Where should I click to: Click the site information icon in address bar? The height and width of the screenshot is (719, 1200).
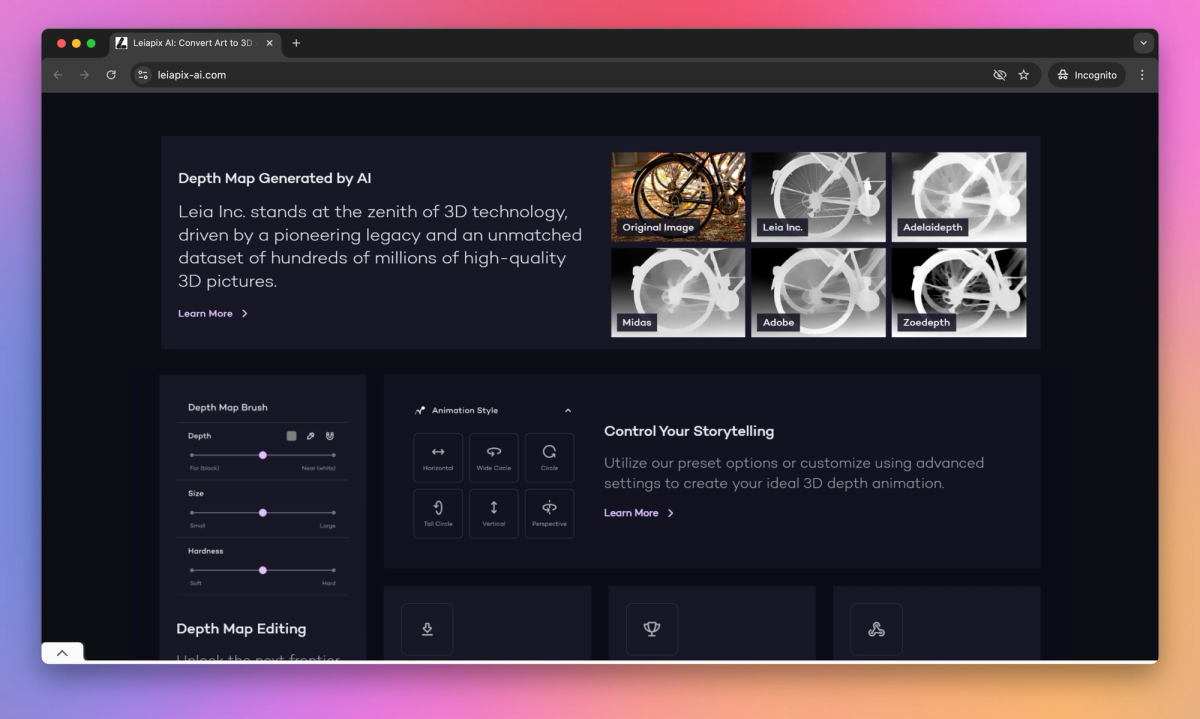tap(143, 75)
